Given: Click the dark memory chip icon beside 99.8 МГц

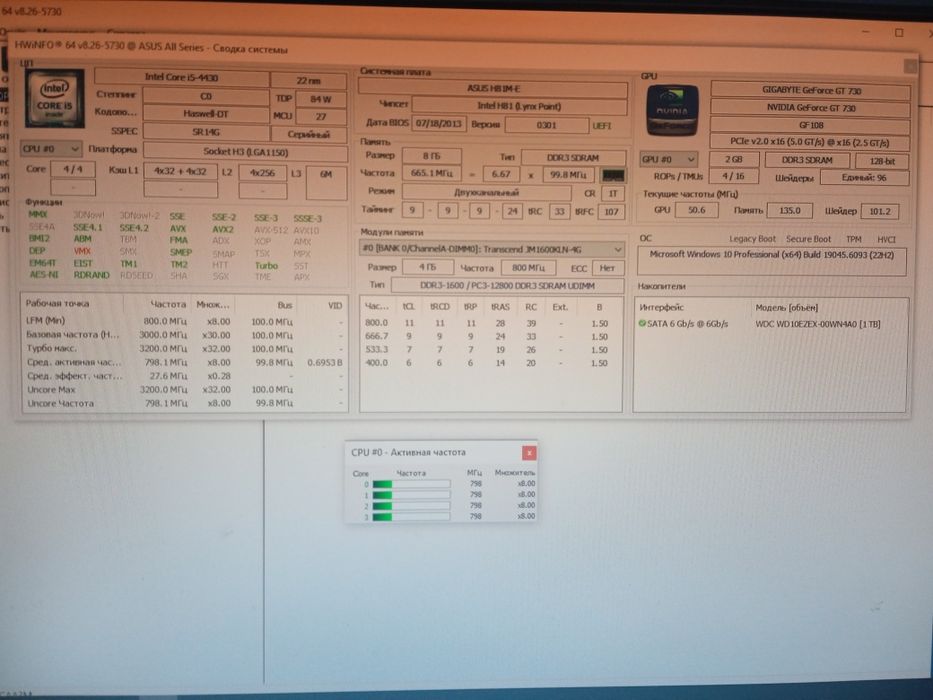Looking at the screenshot, I should tap(613, 175).
